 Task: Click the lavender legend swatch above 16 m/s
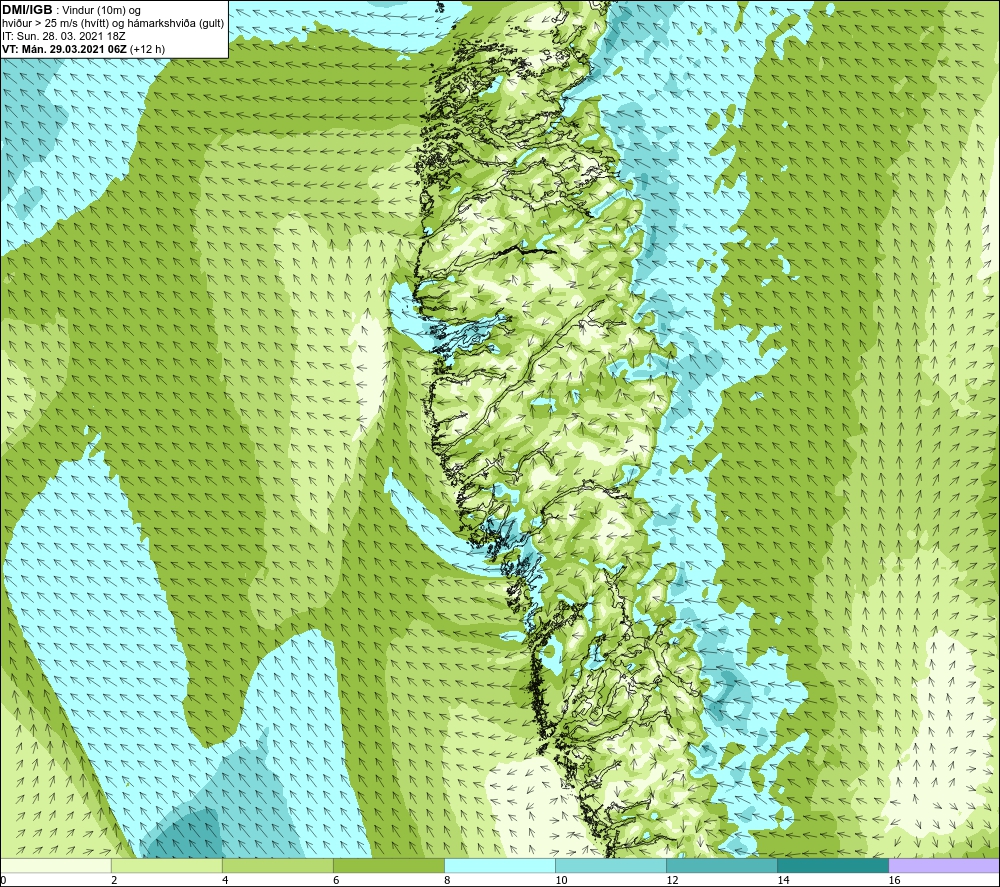(x=944, y=865)
